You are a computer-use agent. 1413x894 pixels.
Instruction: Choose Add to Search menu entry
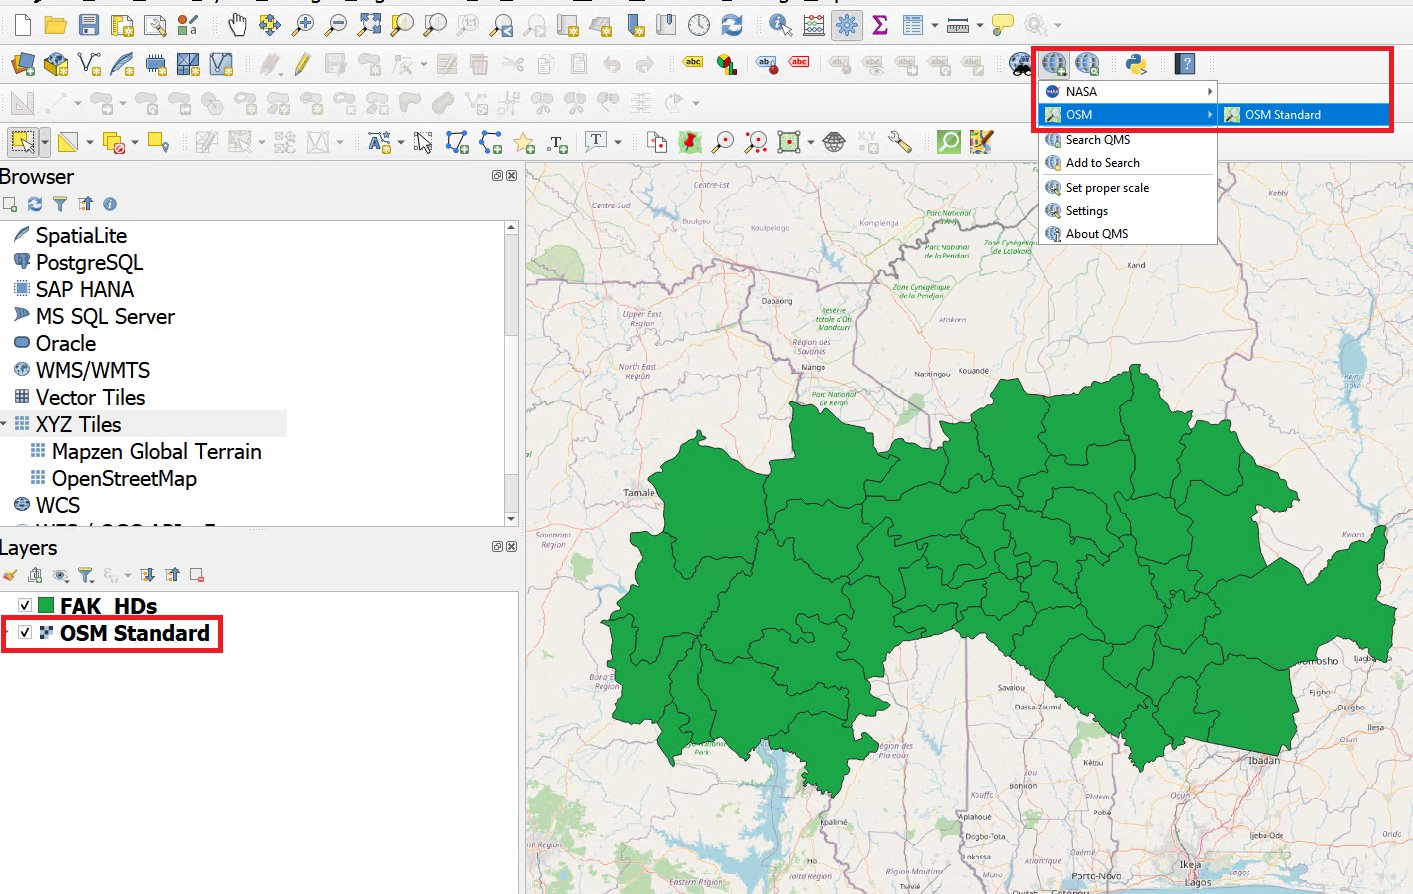pyautogui.click(x=1128, y=163)
